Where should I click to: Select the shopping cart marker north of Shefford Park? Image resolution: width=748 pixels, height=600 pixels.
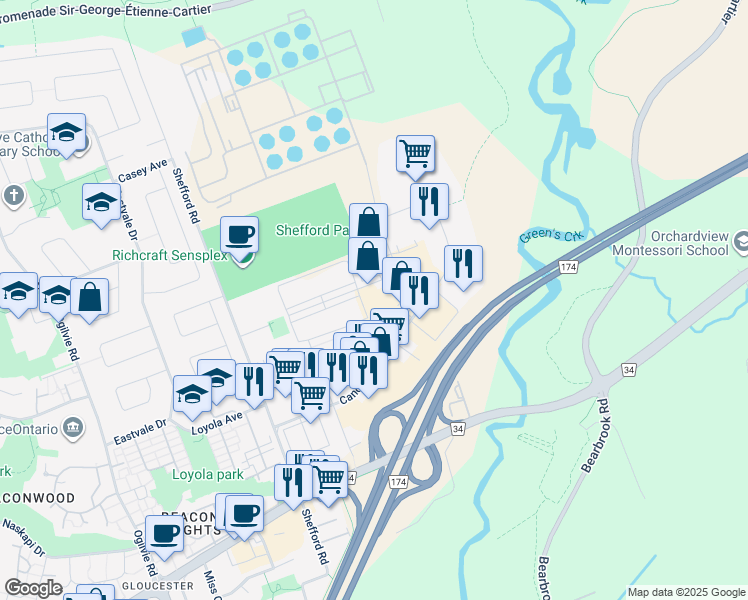tap(416, 155)
